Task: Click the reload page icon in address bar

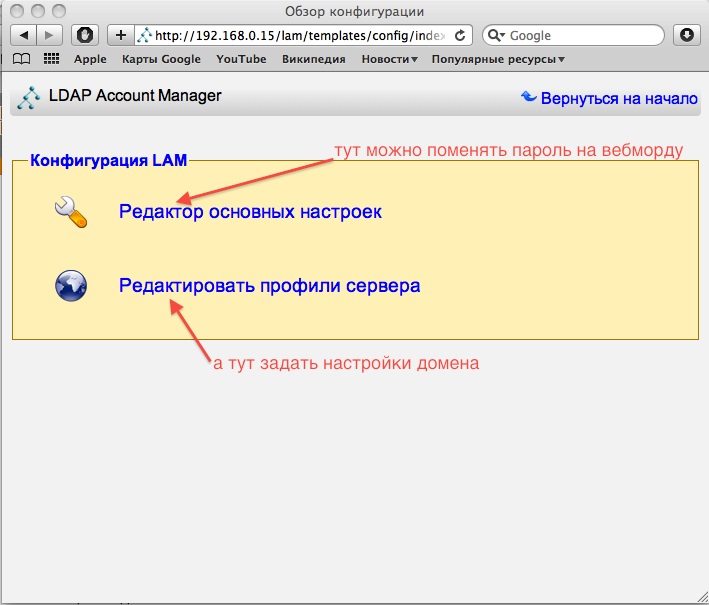Action: 460,35
